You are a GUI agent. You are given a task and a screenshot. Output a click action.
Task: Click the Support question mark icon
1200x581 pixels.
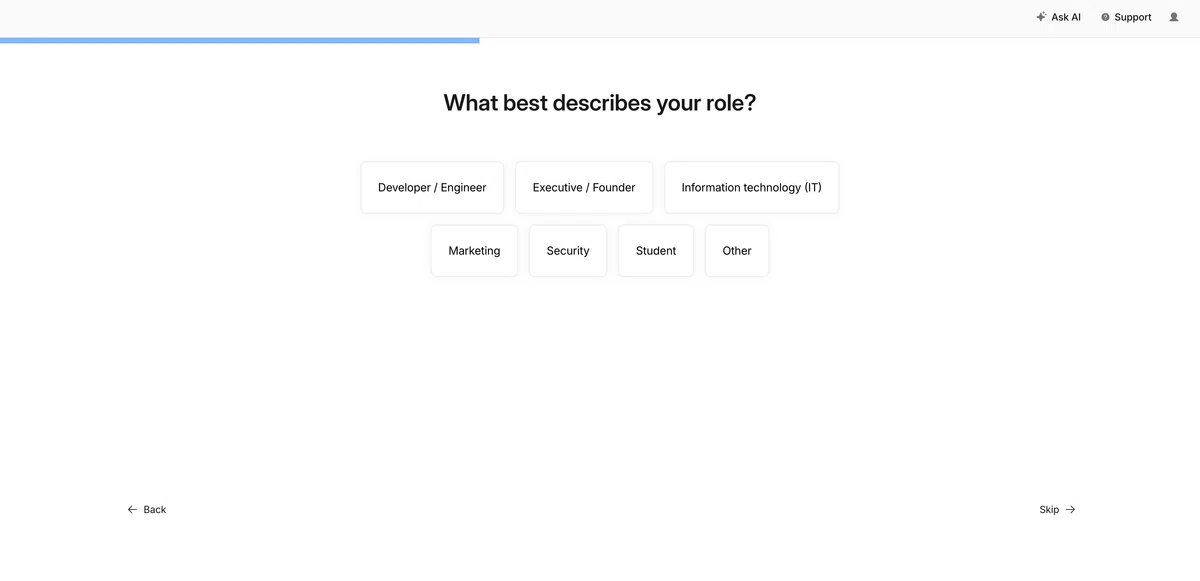point(1105,17)
